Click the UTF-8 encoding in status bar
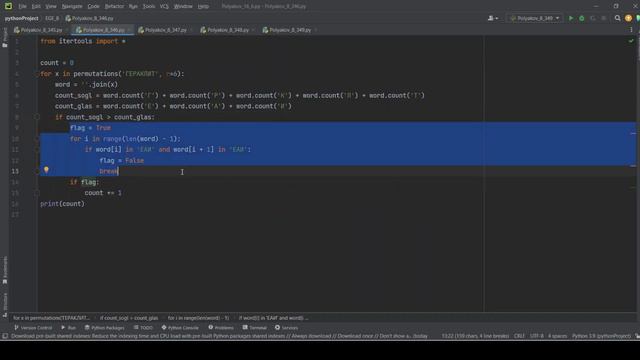 point(537,336)
